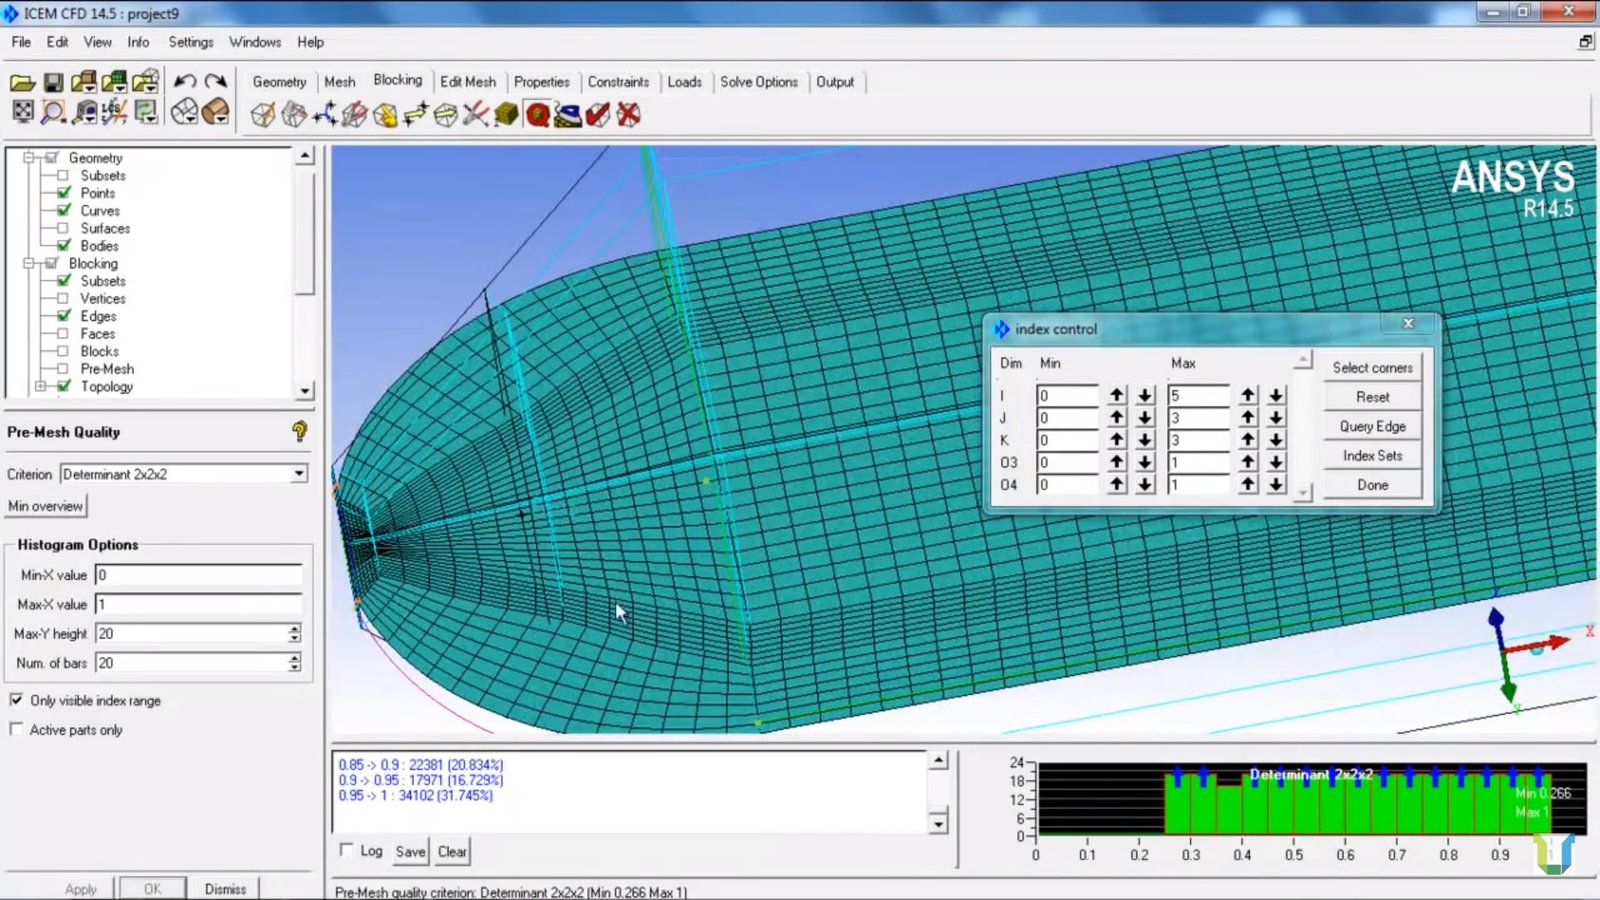This screenshot has width=1600, height=900.
Task: Toggle Edges visibility checkbox
Action: point(63,316)
